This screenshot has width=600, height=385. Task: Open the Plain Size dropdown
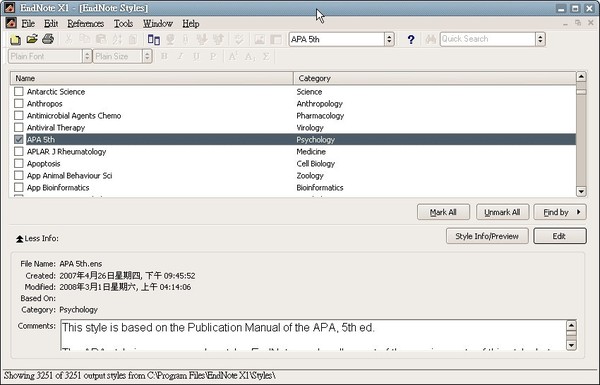pyautogui.click(x=147, y=56)
